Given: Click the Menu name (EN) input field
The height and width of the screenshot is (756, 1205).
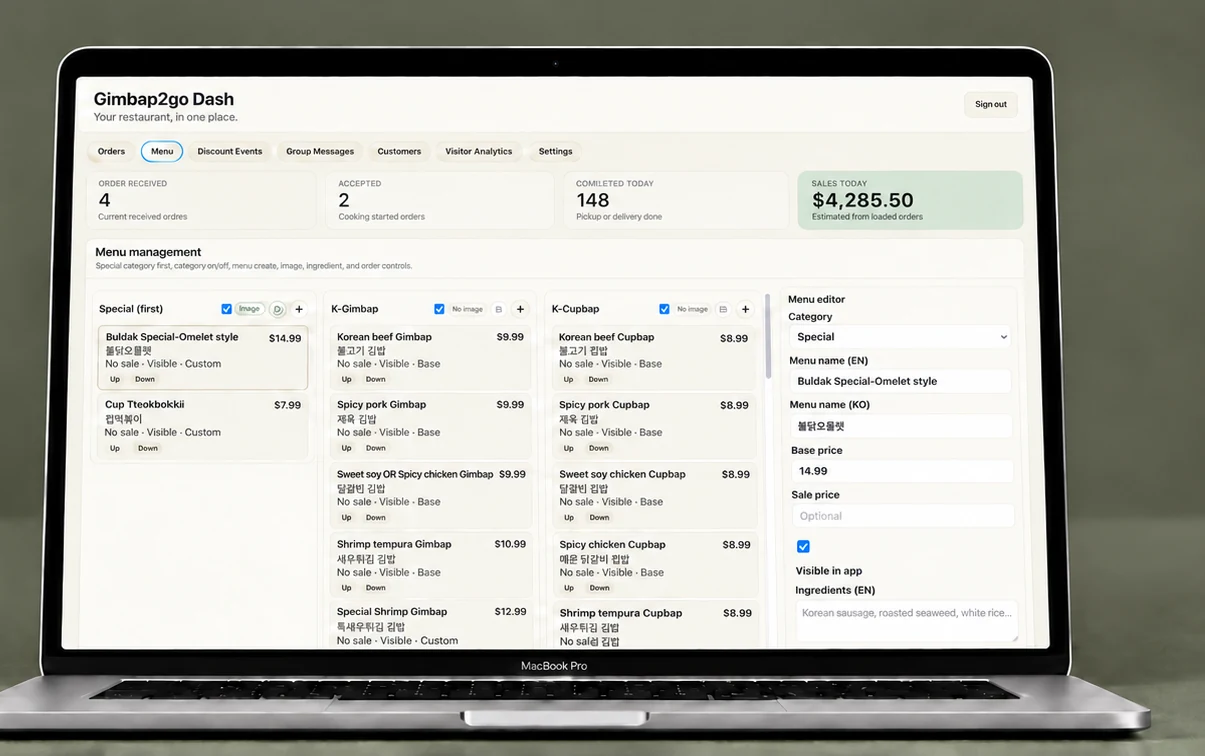Looking at the screenshot, I should 900,381.
